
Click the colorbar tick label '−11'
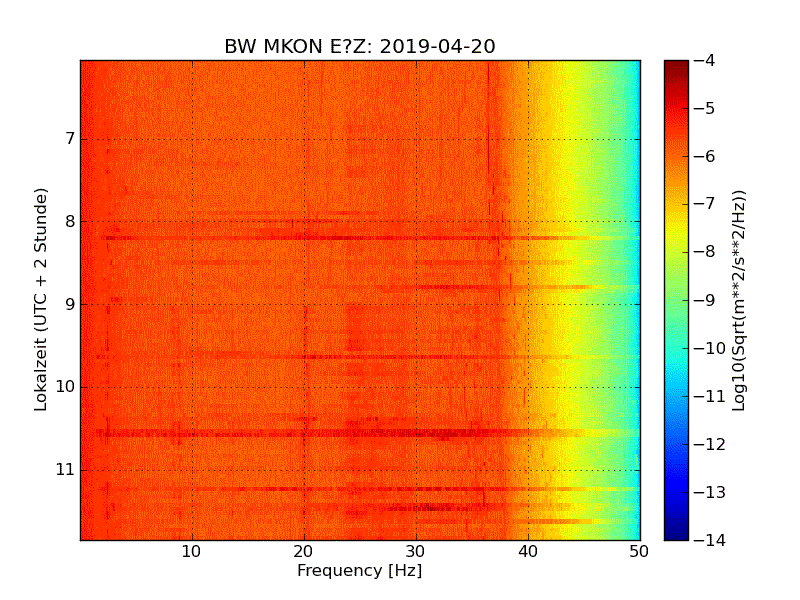click(x=710, y=396)
